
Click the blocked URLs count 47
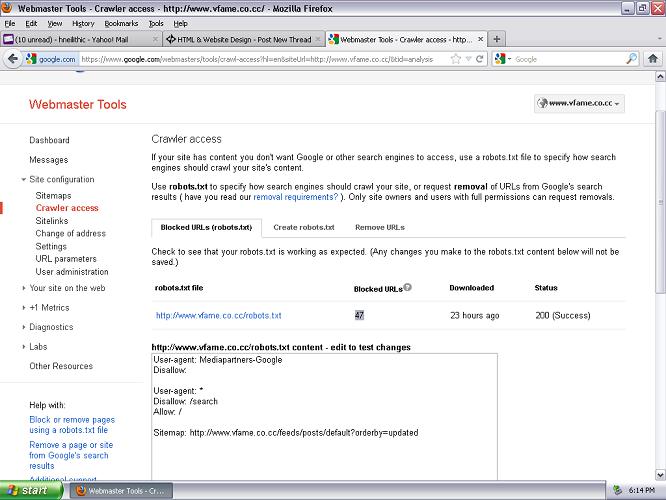tap(359, 315)
